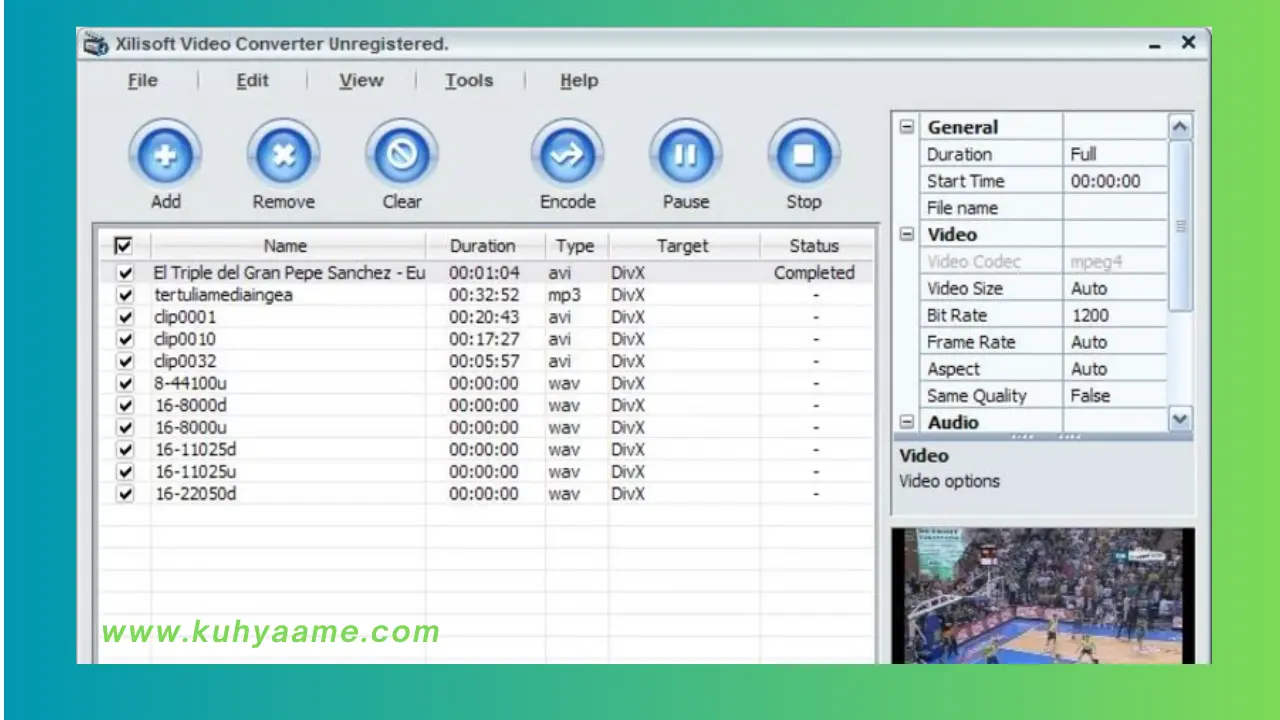Start conversion with the Encode icon
This screenshot has height=720, width=1280.
point(567,155)
